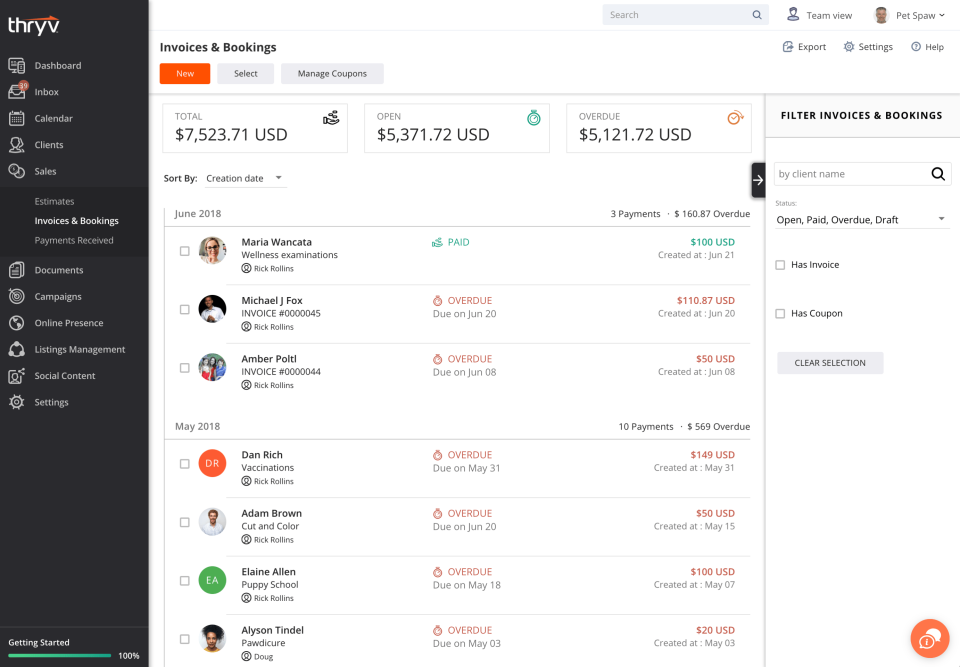This screenshot has height=667, width=960.
Task: Open the Pet Spaw account menu
Action: pyautogui.click(x=909, y=15)
